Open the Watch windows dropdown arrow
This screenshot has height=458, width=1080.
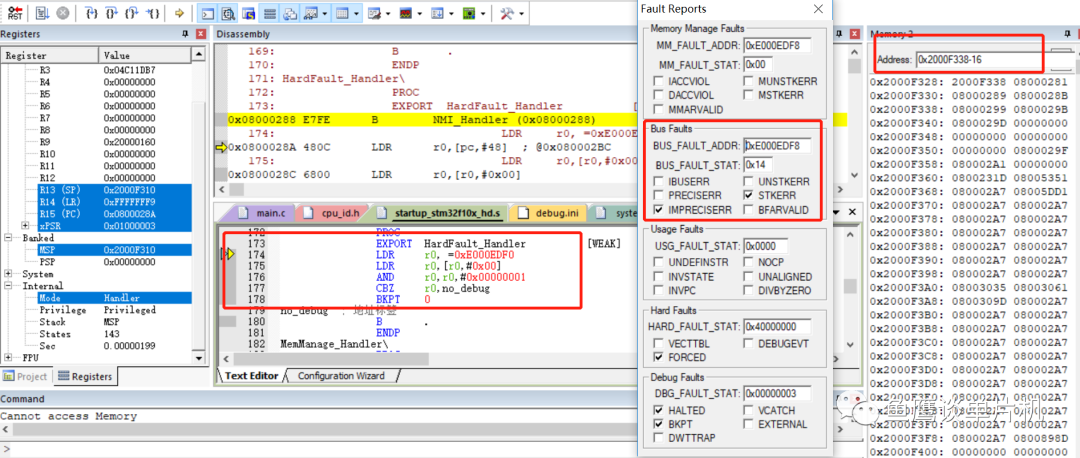pos(324,12)
